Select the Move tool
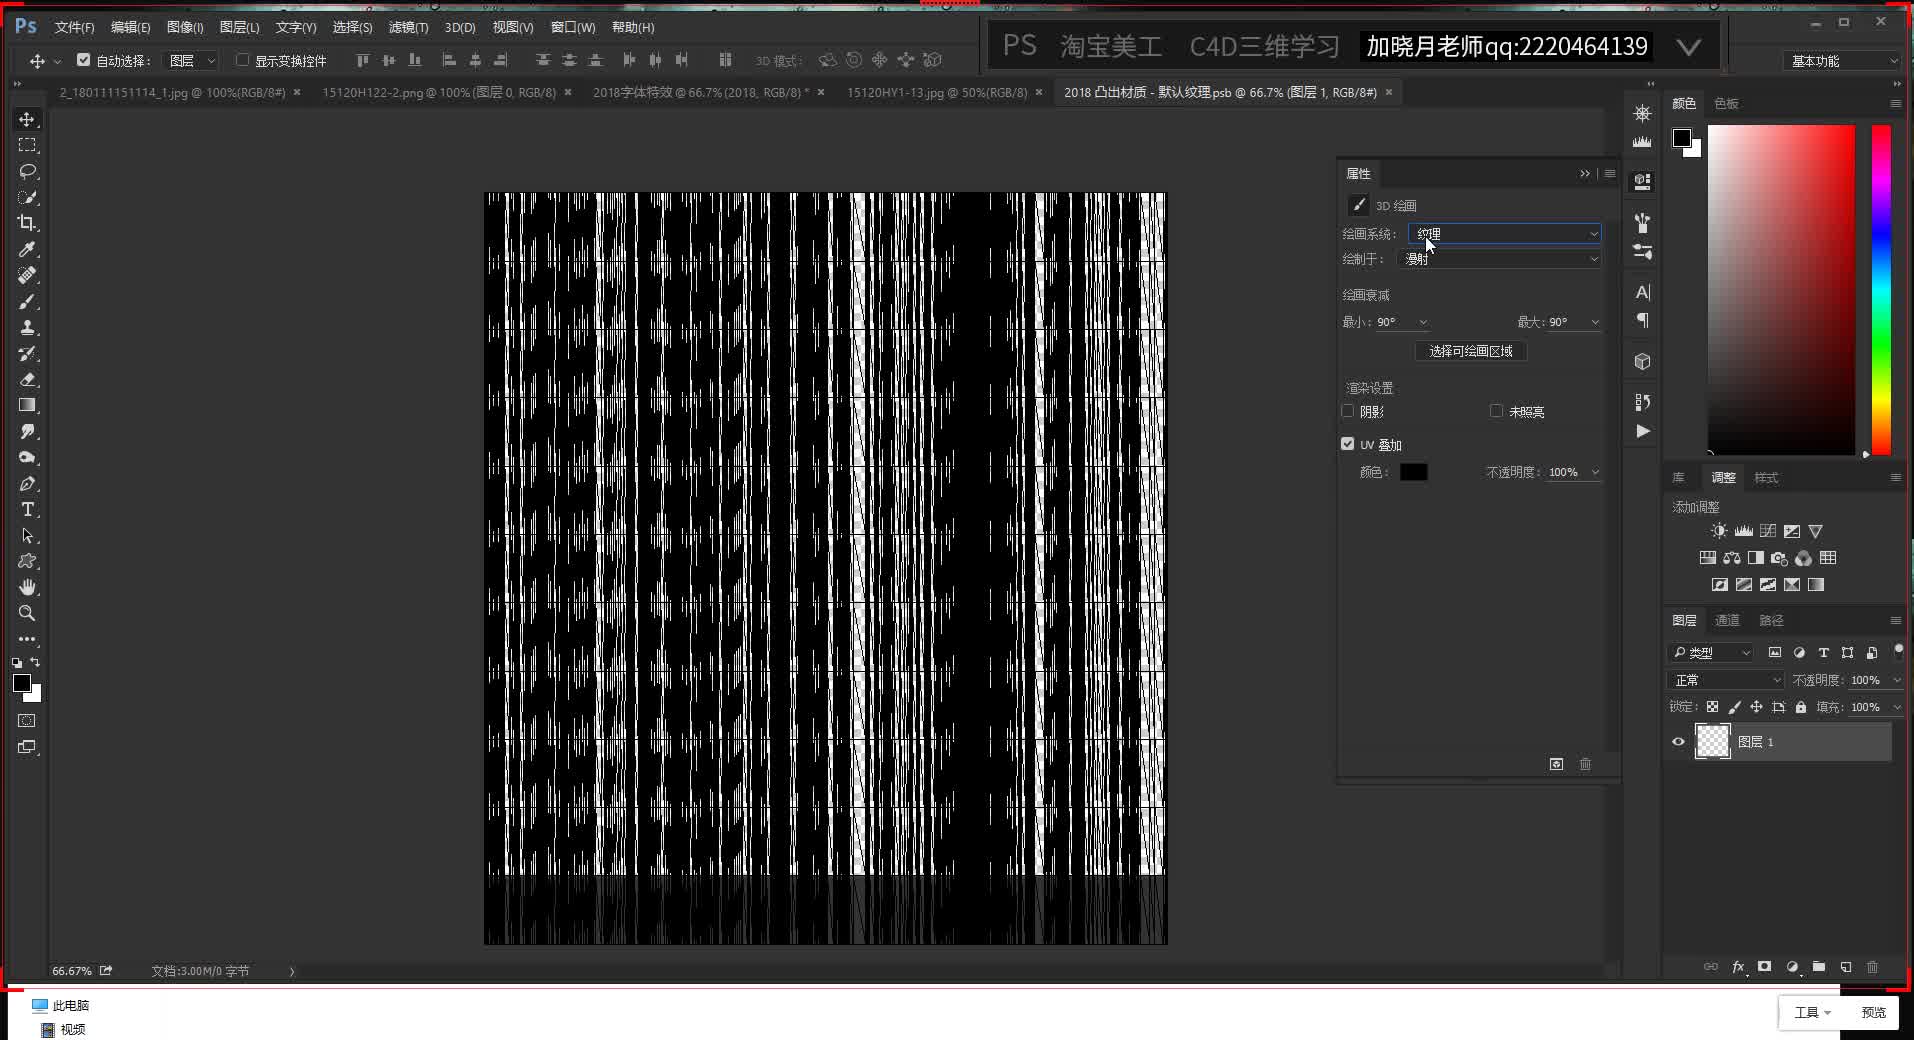 (27, 119)
